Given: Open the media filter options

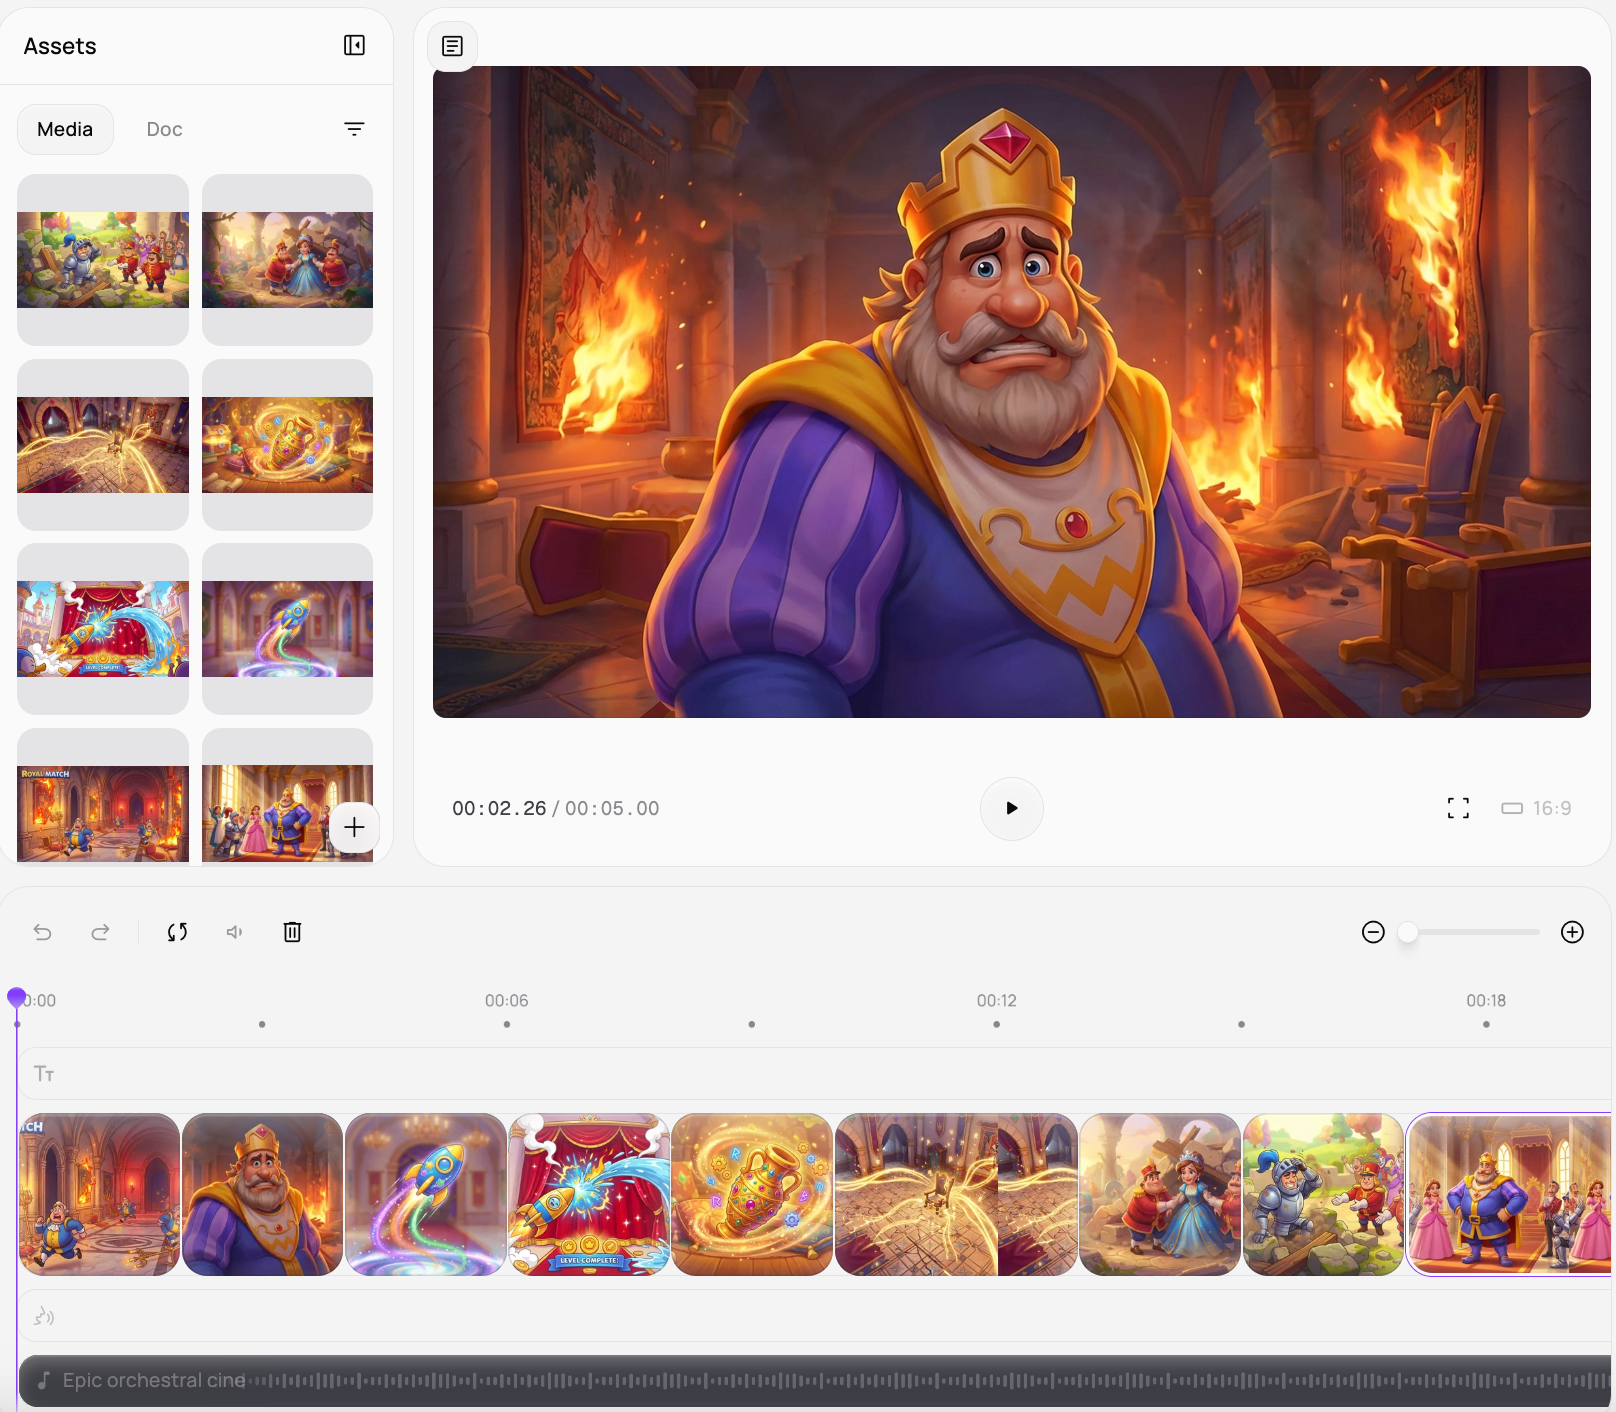Looking at the screenshot, I should coord(354,129).
